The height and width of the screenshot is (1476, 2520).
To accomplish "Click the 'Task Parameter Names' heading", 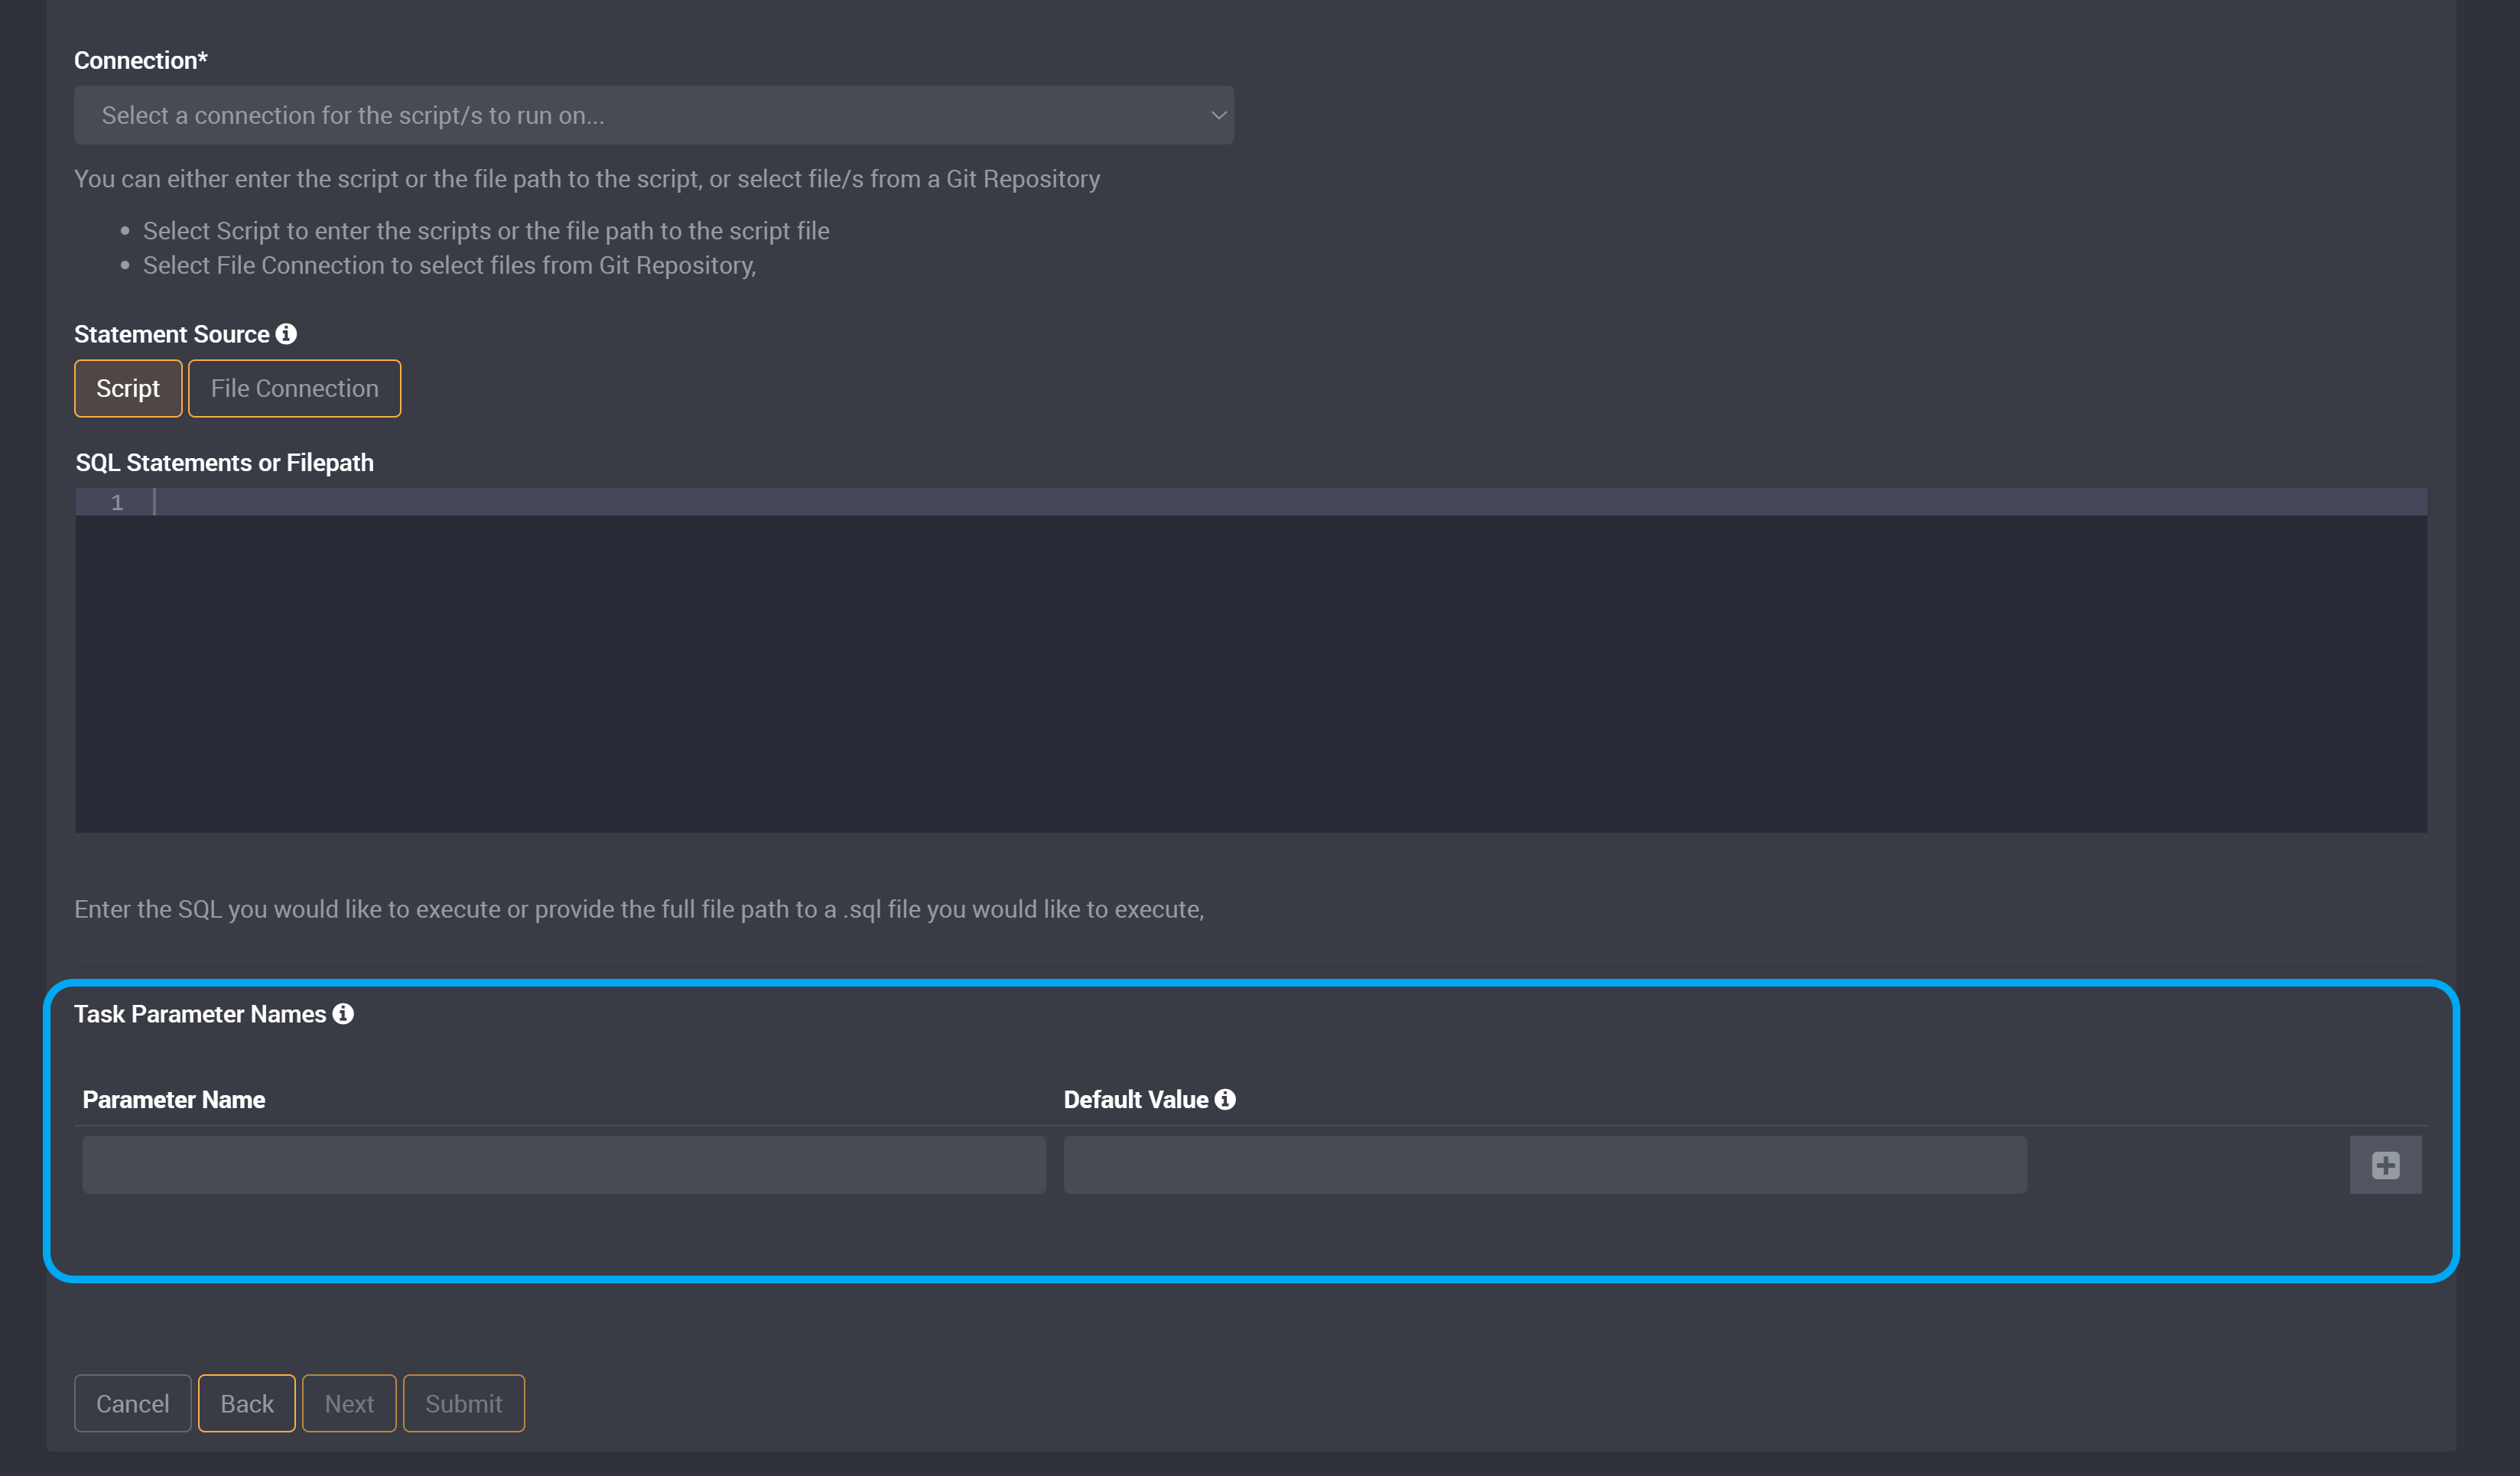I will [200, 1014].
